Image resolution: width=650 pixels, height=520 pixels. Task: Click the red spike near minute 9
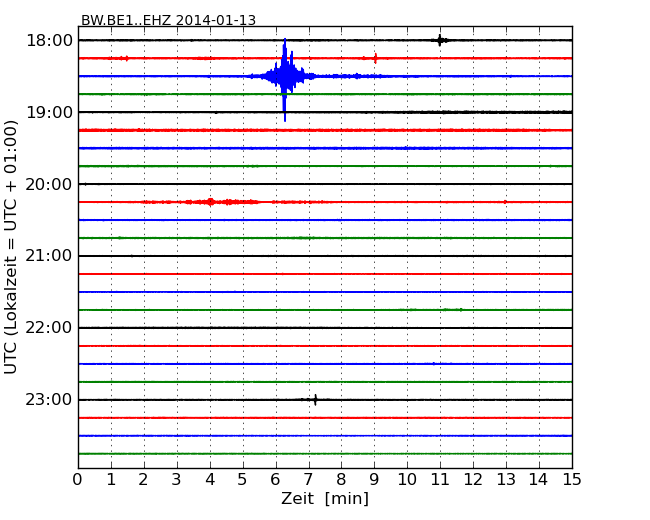click(375, 58)
